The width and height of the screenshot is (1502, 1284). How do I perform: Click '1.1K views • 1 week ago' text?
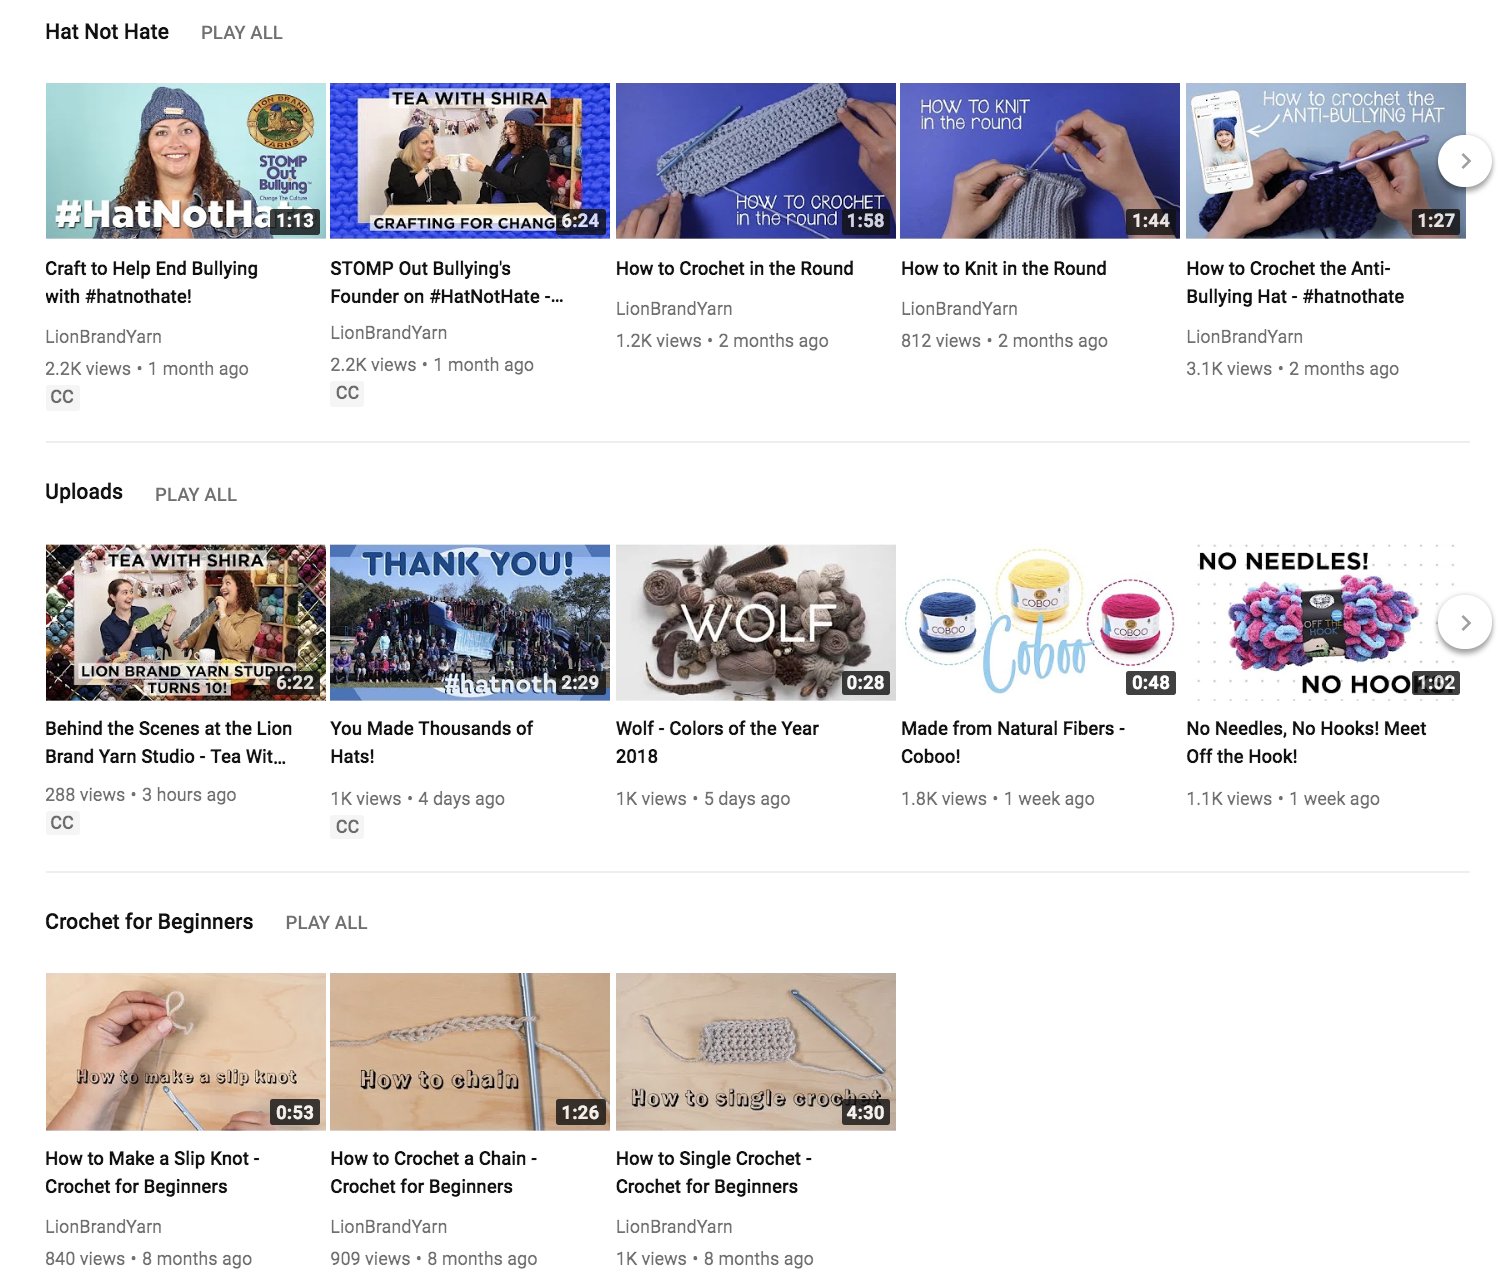[x=1283, y=799]
